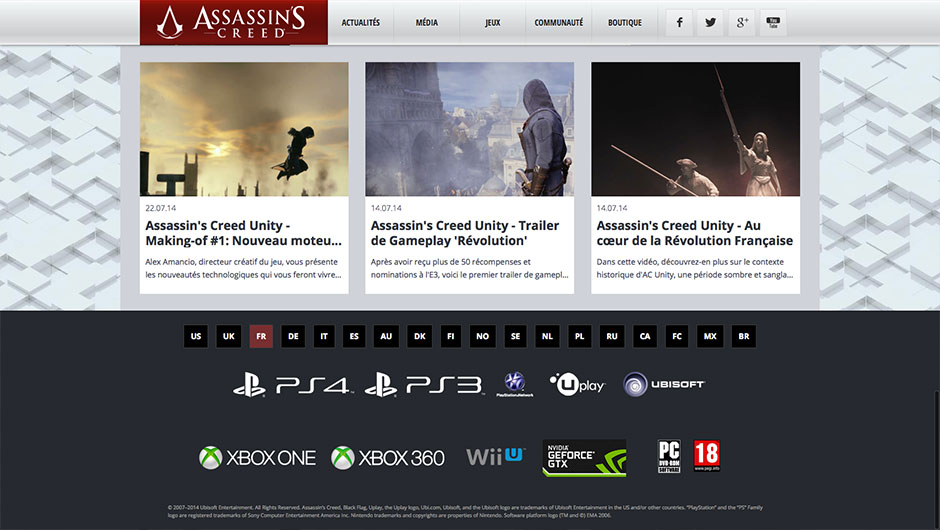
Task: Click the PS3 logo
Action: point(424,385)
